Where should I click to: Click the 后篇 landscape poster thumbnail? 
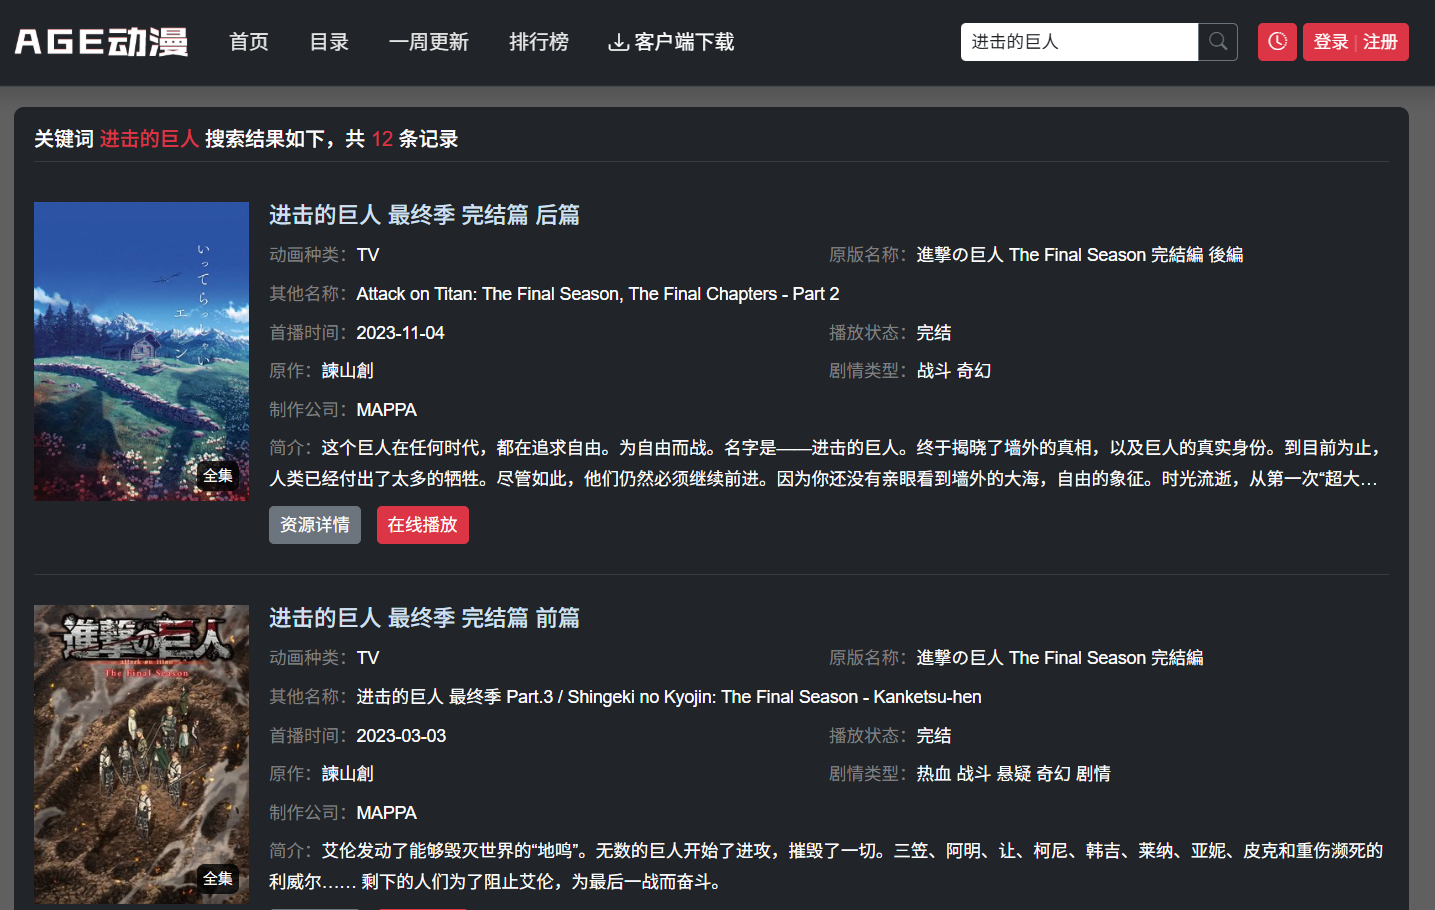click(141, 340)
